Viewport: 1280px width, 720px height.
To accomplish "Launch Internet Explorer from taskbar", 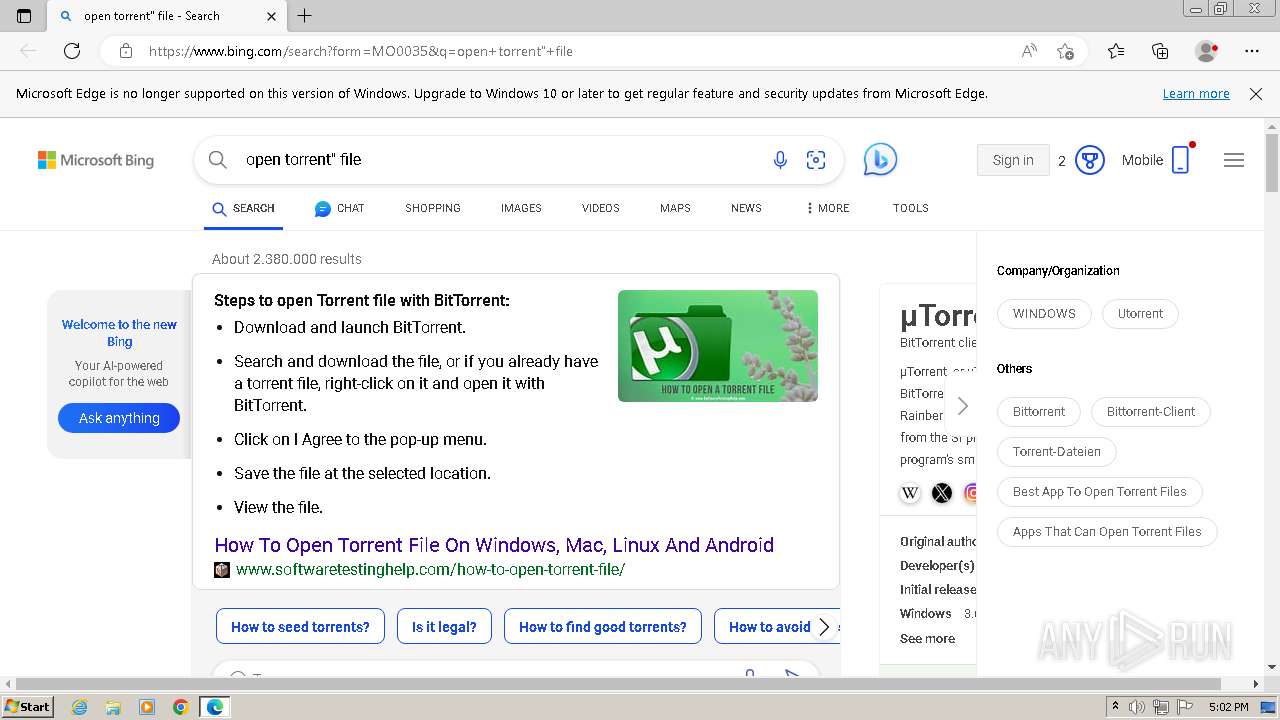I will coord(80,707).
